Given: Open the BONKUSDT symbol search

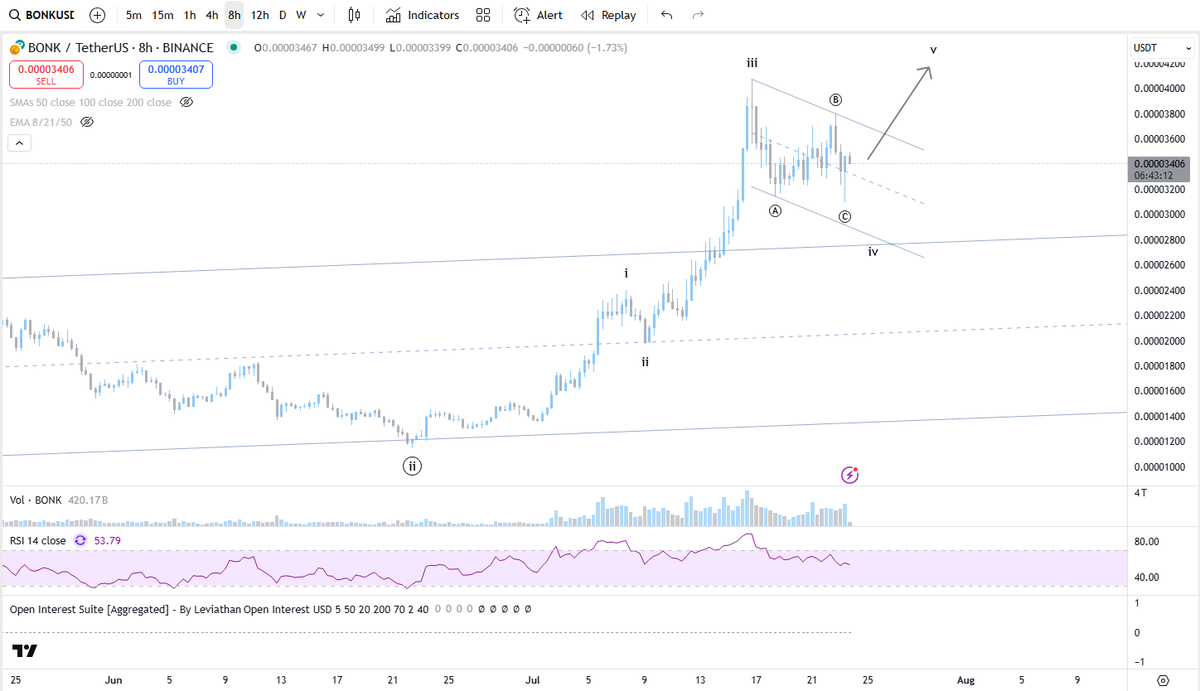Looking at the screenshot, I should click(45, 15).
